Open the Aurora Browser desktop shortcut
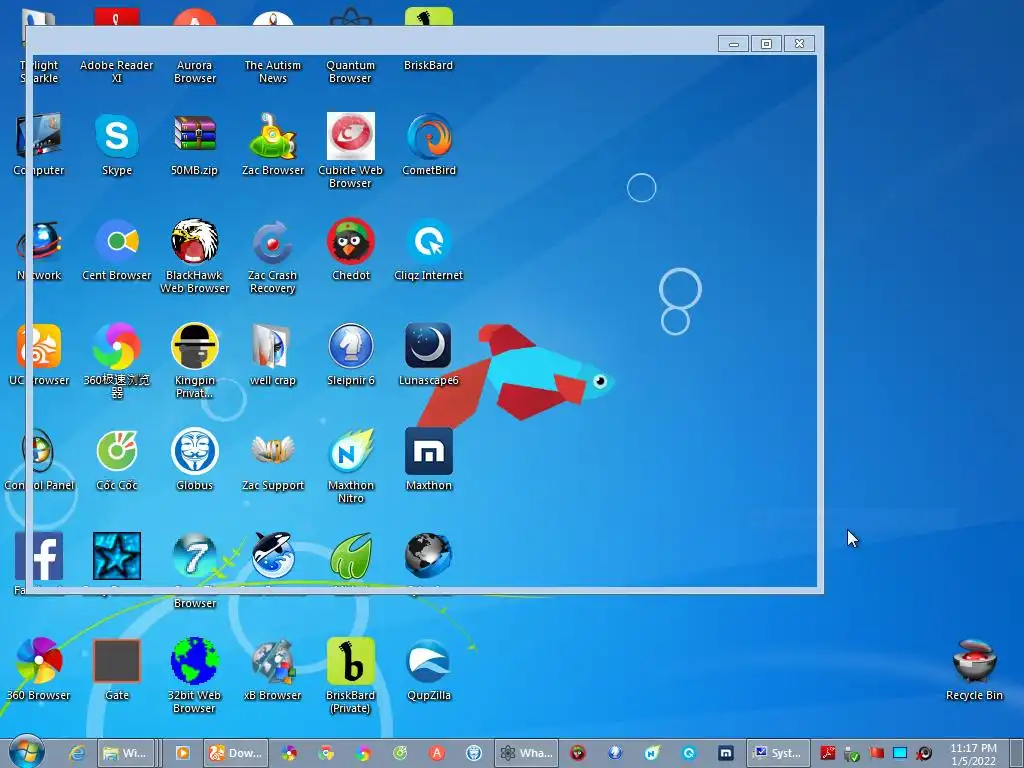The height and width of the screenshot is (768, 1024). pos(195,46)
